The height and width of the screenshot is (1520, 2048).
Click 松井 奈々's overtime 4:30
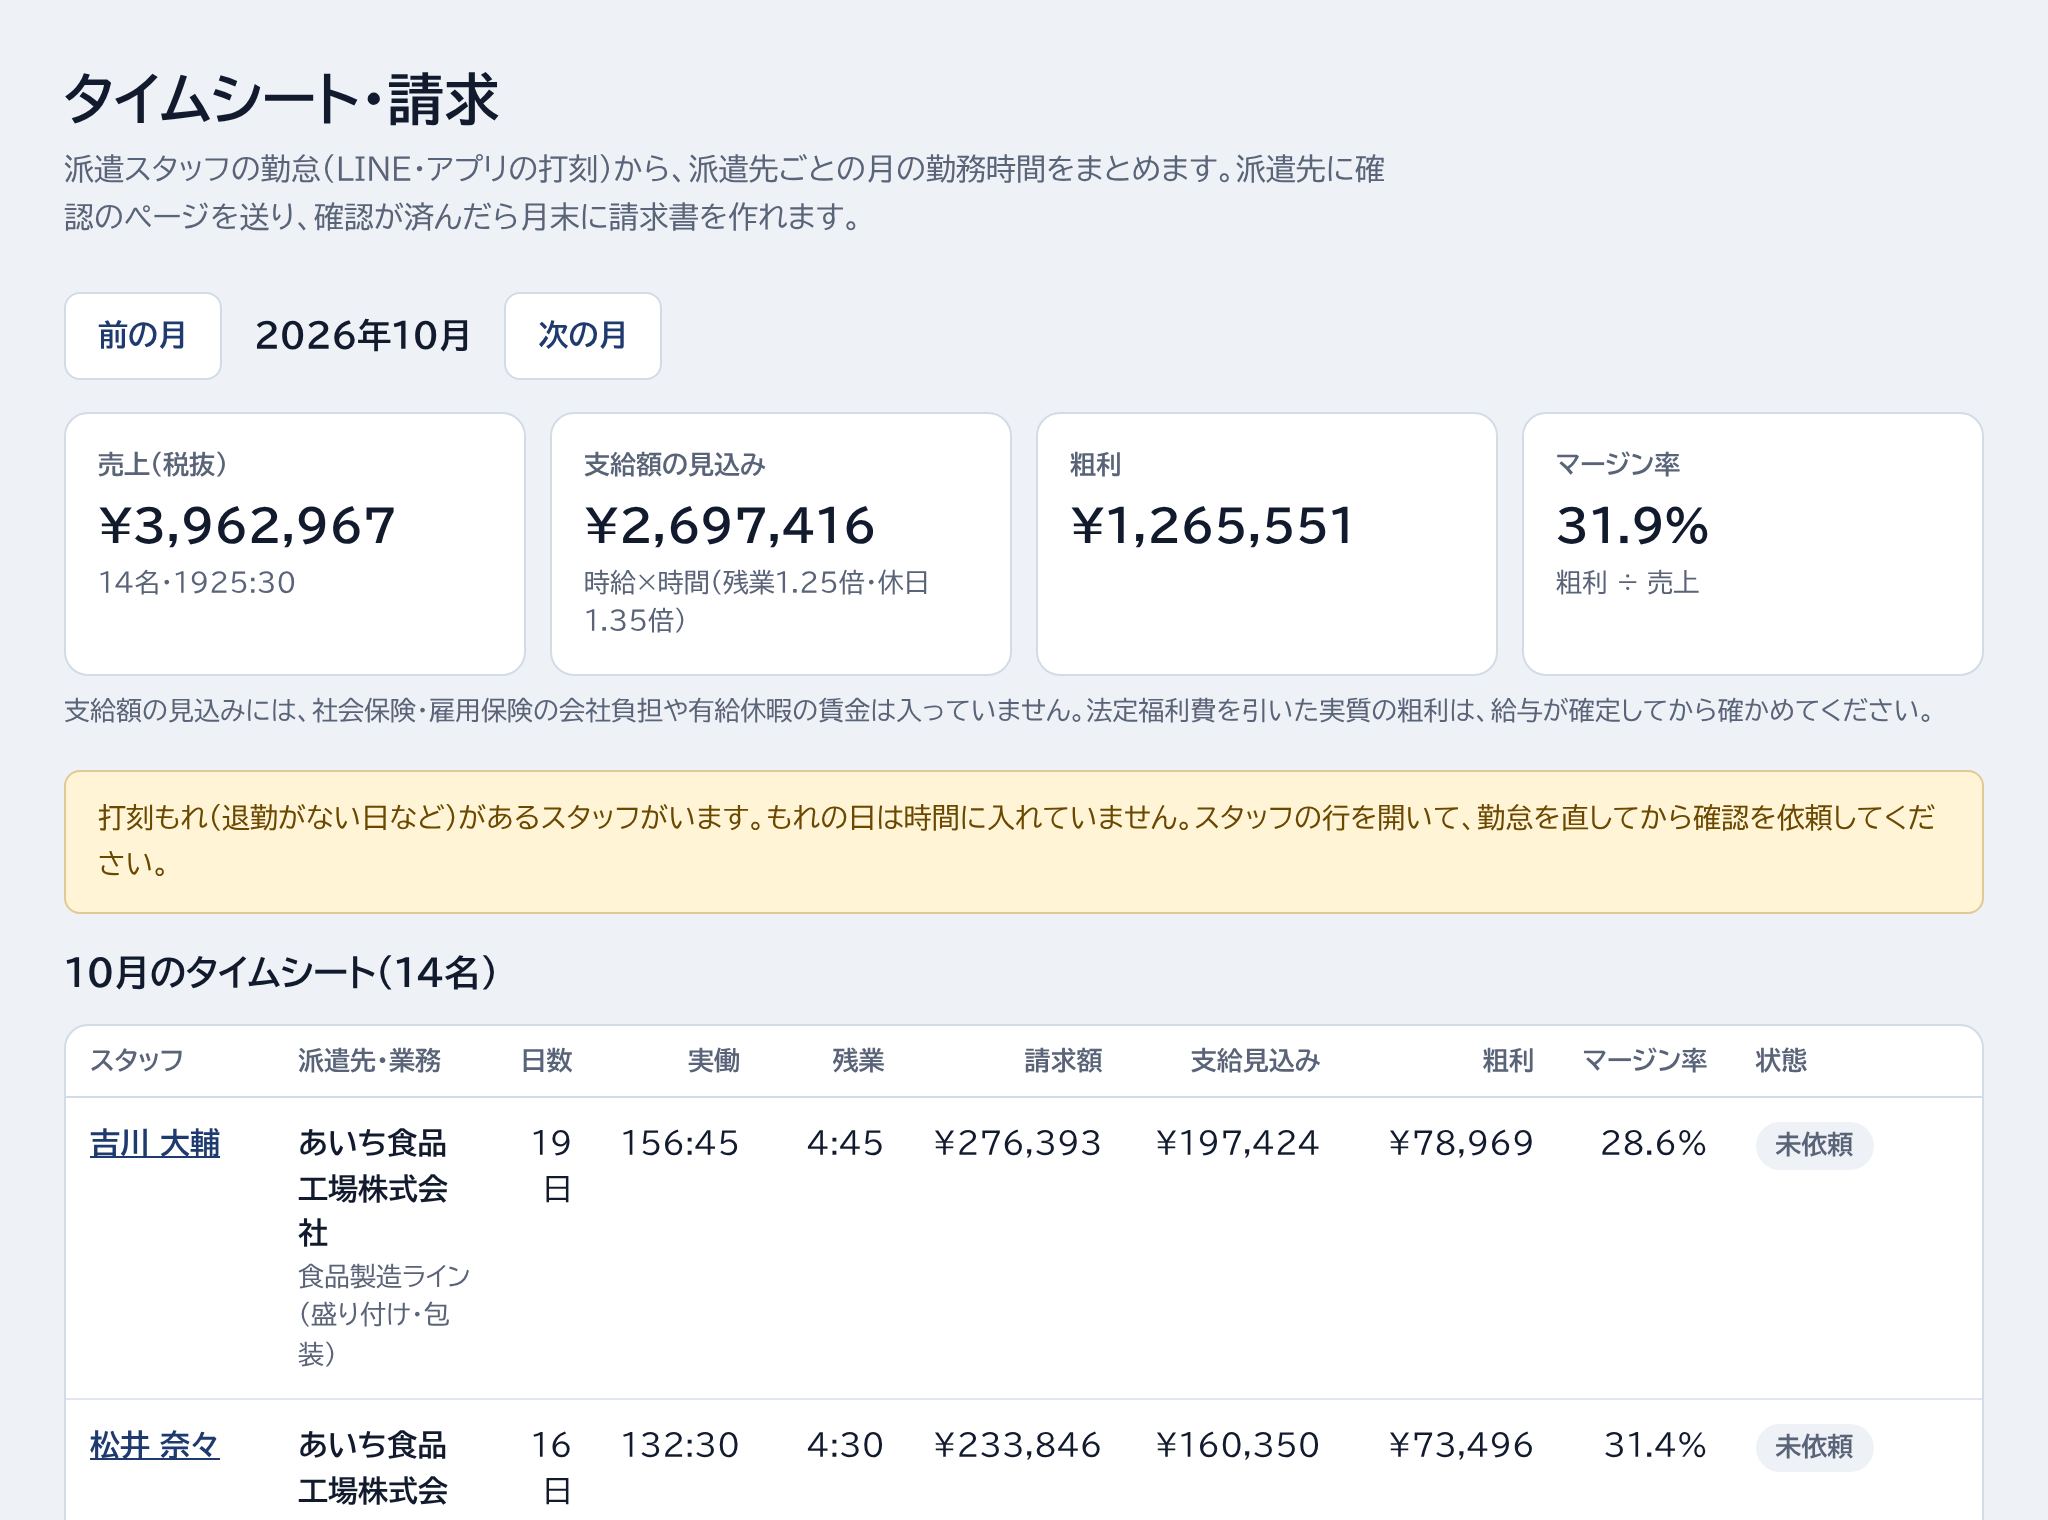(x=846, y=1446)
